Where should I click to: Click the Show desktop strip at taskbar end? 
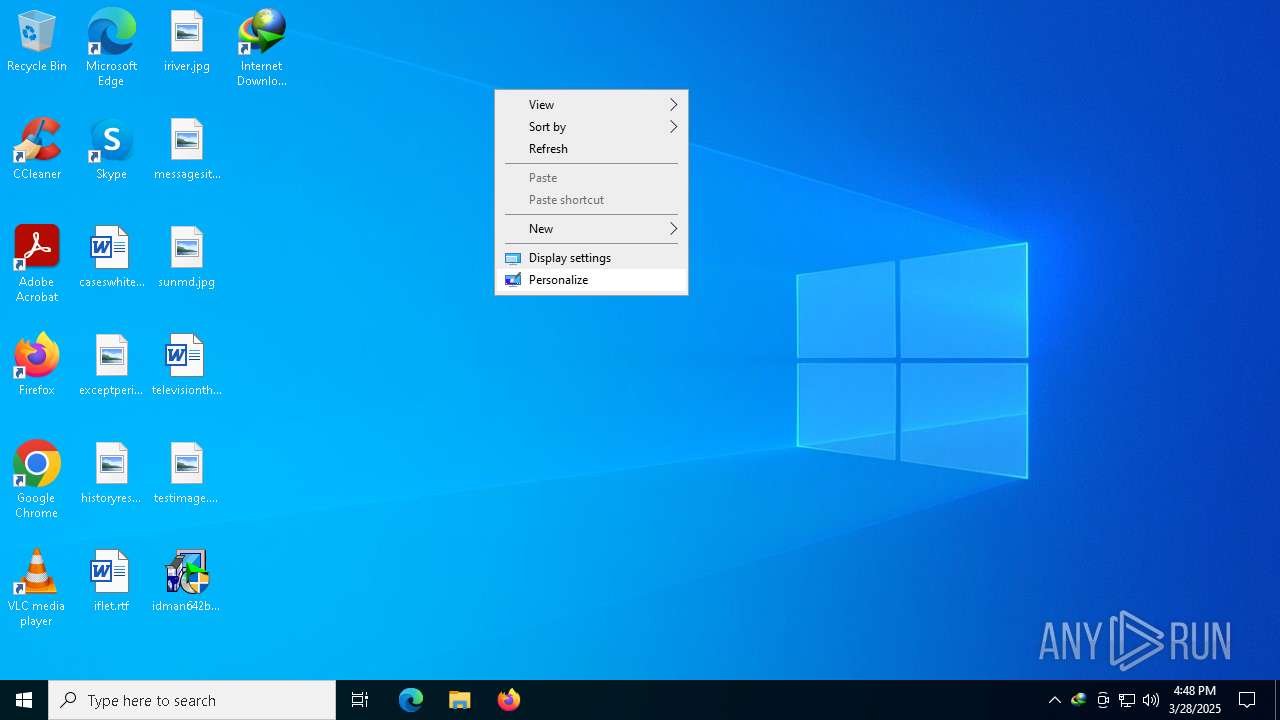1277,700
